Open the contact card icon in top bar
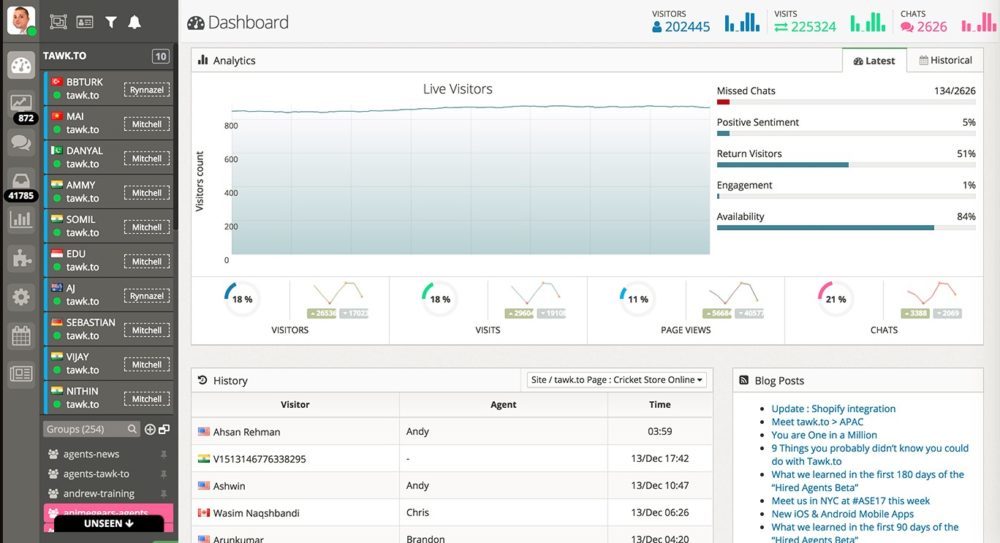Image resolution: width=1000 pixels, height=543 pixels. 85,21
